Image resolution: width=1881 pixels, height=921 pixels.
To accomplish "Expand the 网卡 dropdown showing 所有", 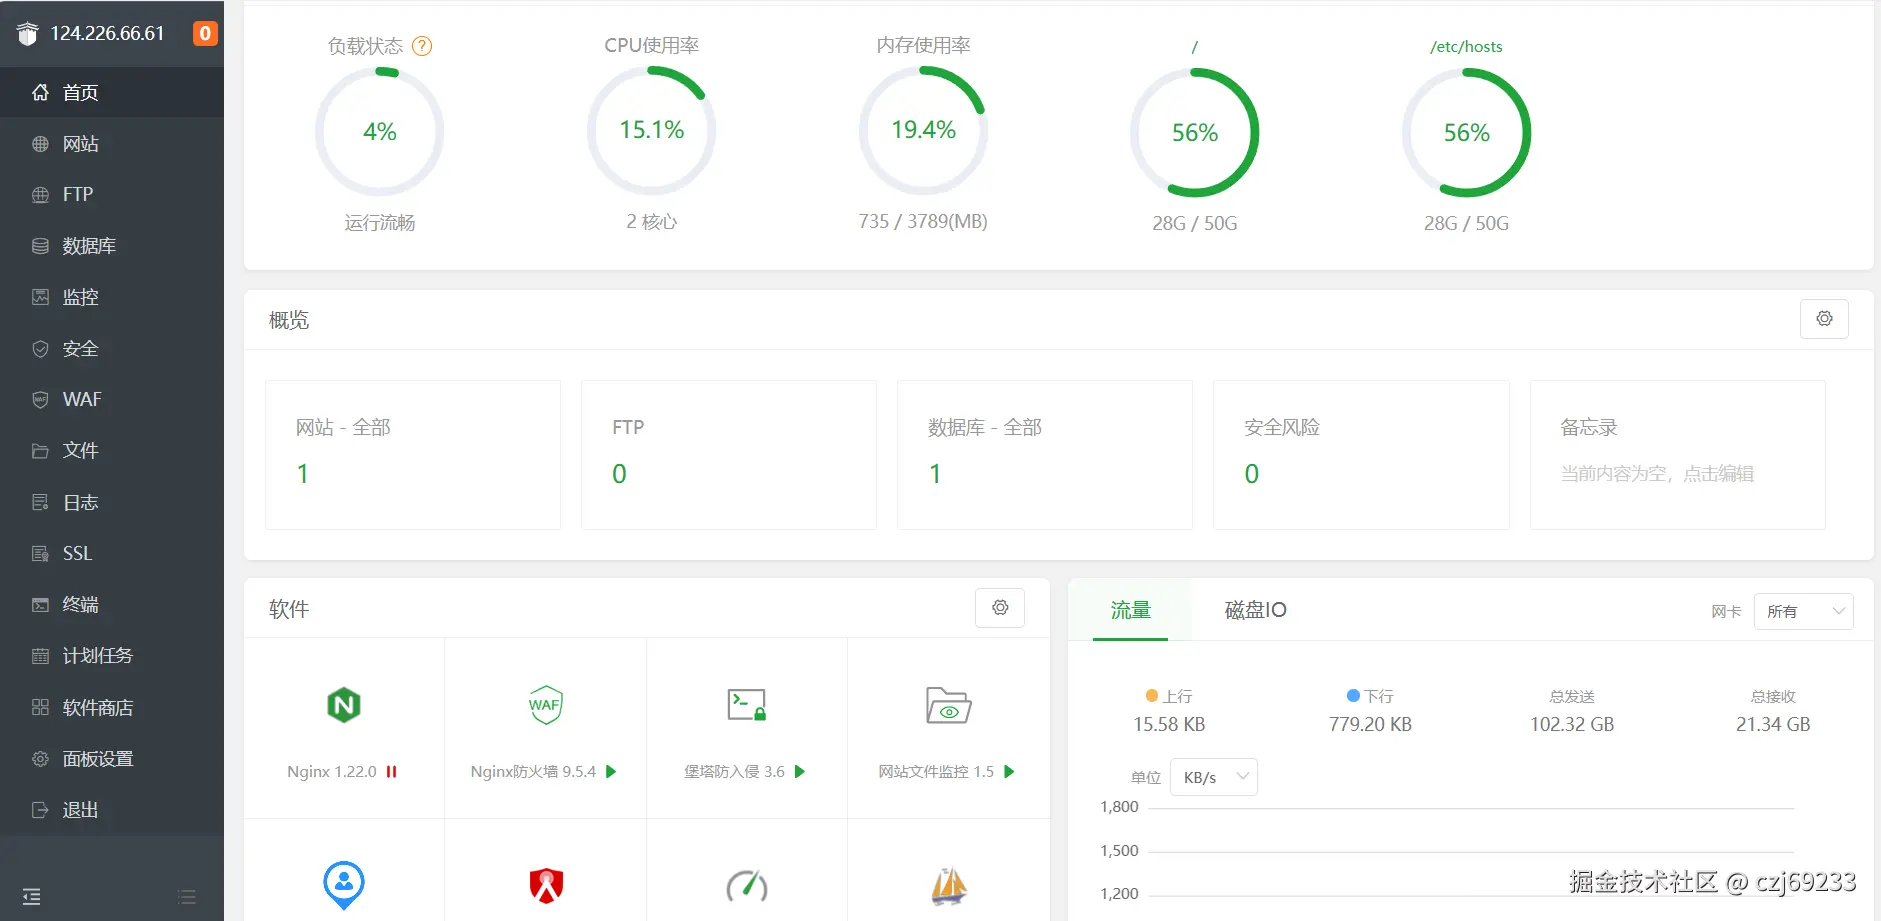I will [1803, 611].
